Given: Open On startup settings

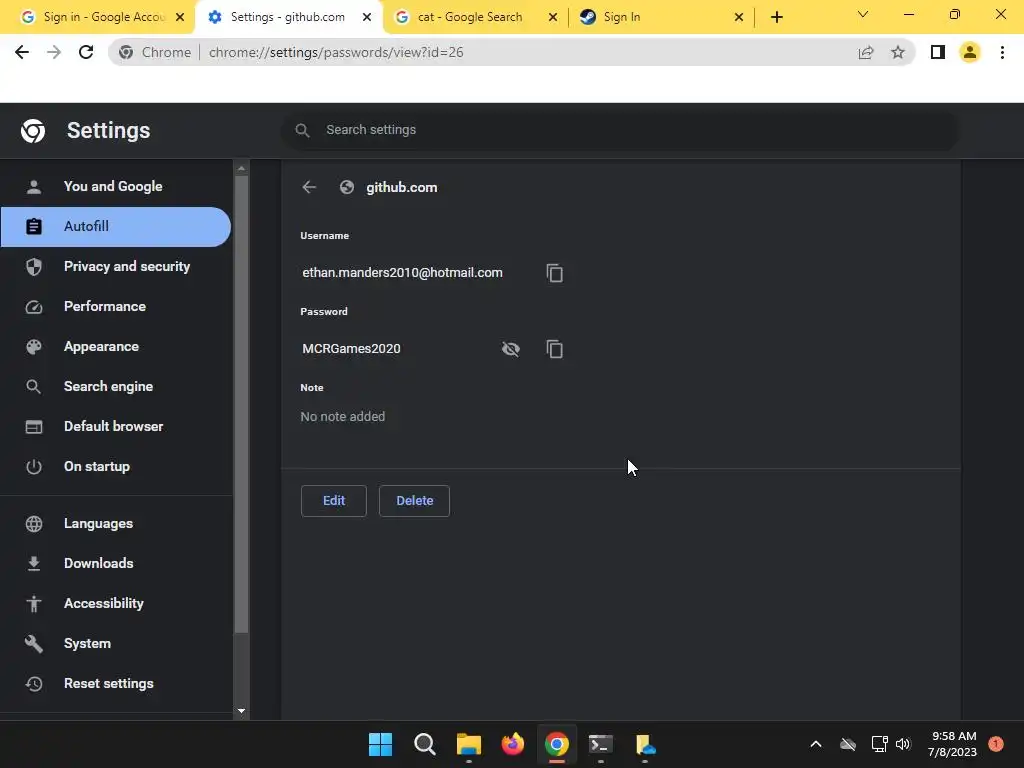Looking at the screenshot, I should coord(116,466).
